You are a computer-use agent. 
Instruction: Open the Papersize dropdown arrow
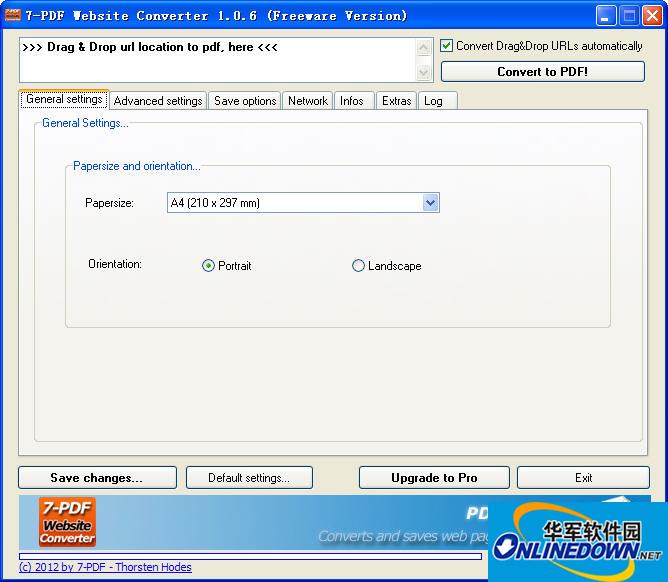click(x=430, y=203)
